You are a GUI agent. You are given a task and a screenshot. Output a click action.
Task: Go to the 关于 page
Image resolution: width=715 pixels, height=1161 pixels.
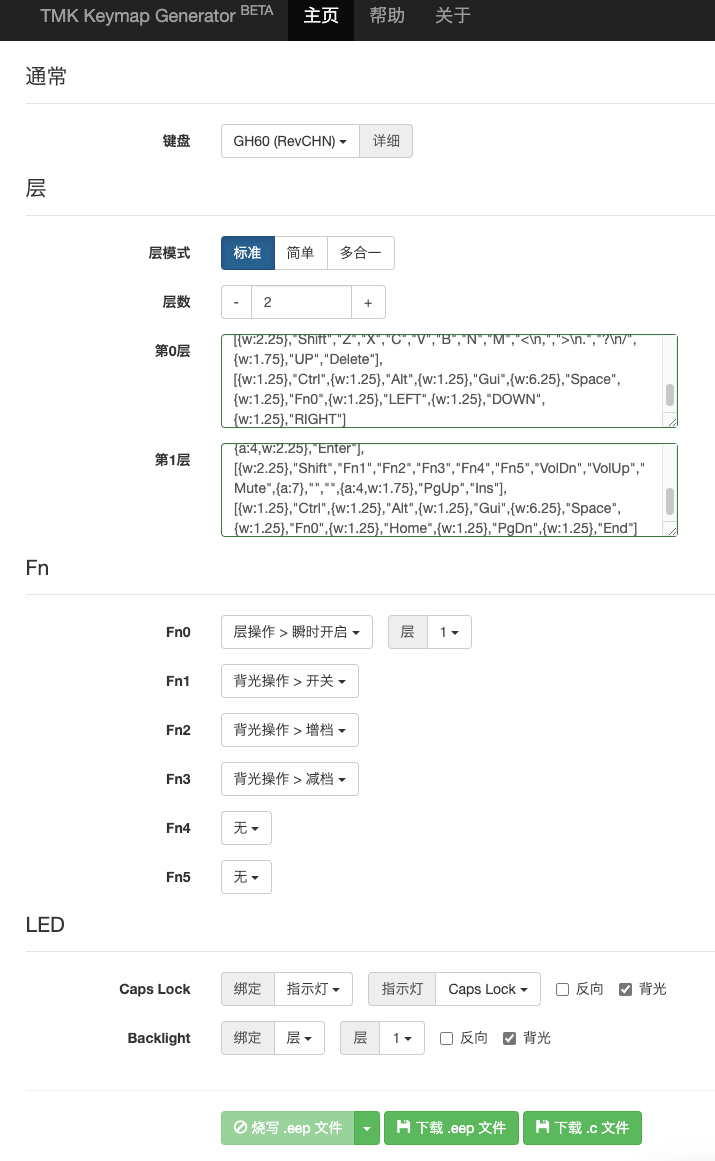pos(453,16)
